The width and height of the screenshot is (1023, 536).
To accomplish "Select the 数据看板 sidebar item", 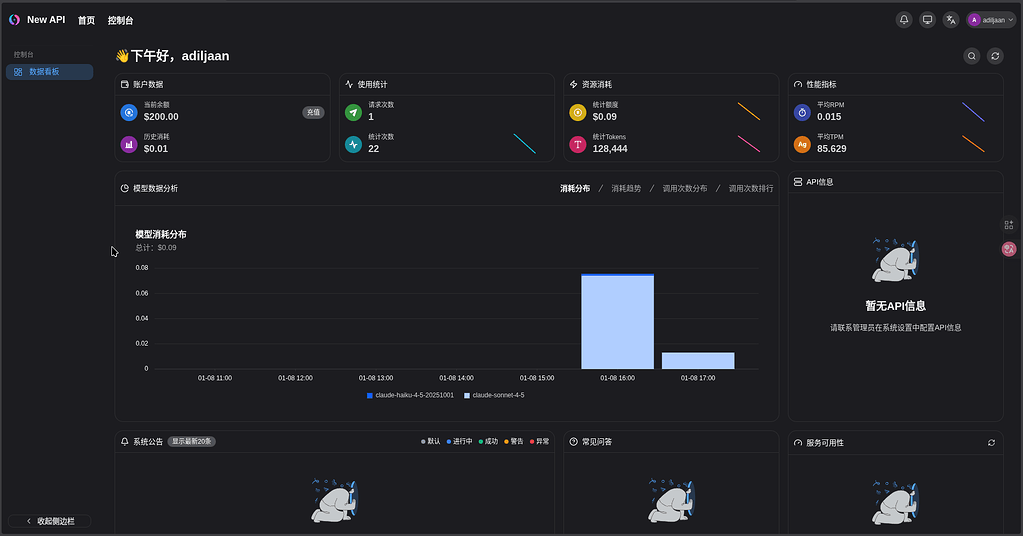I will 50,72.
